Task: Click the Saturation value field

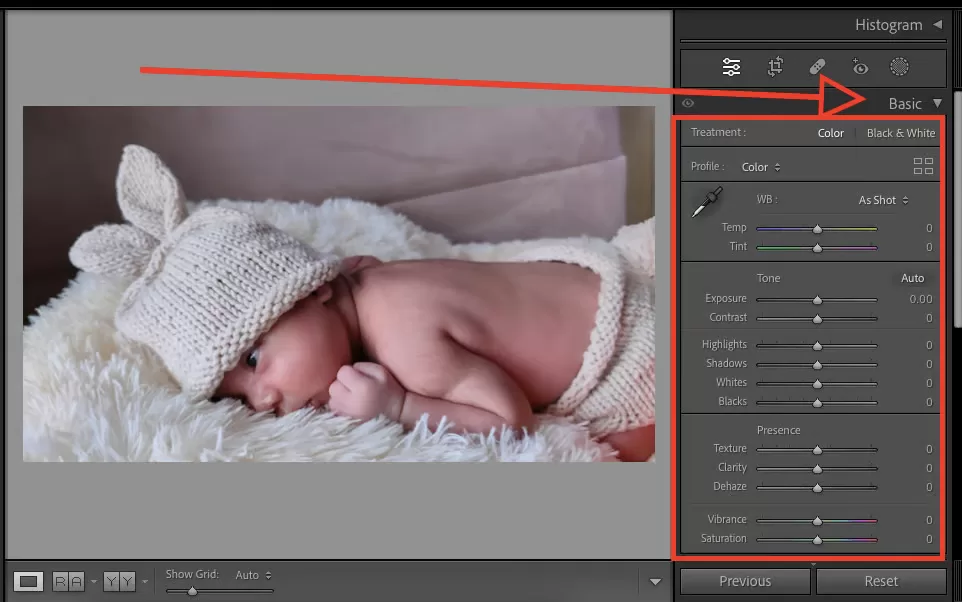Action: (929, 539)
